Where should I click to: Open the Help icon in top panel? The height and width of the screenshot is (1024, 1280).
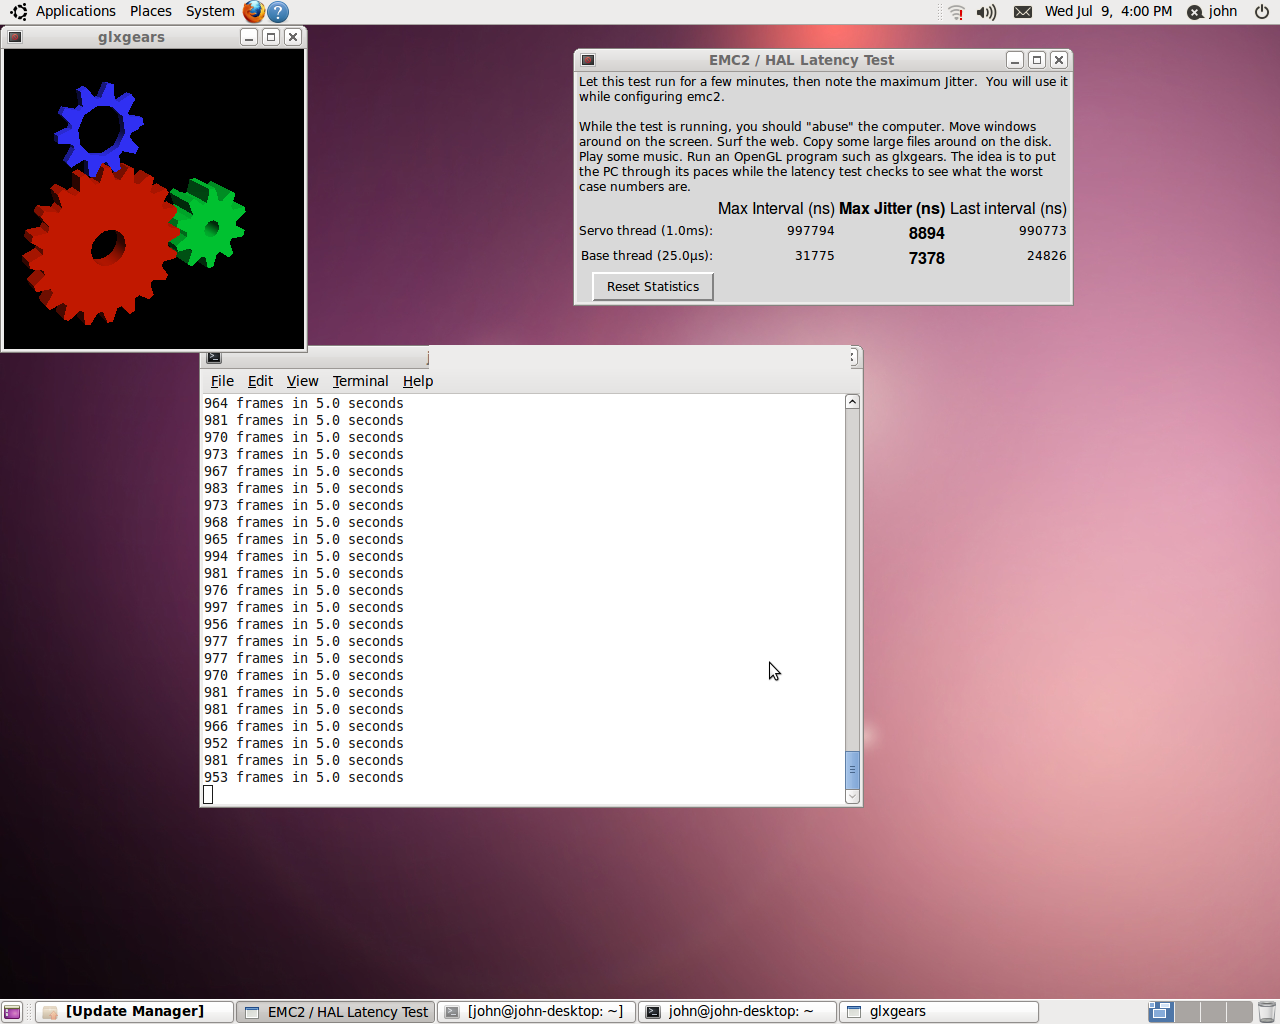click(x=279, y=11)
